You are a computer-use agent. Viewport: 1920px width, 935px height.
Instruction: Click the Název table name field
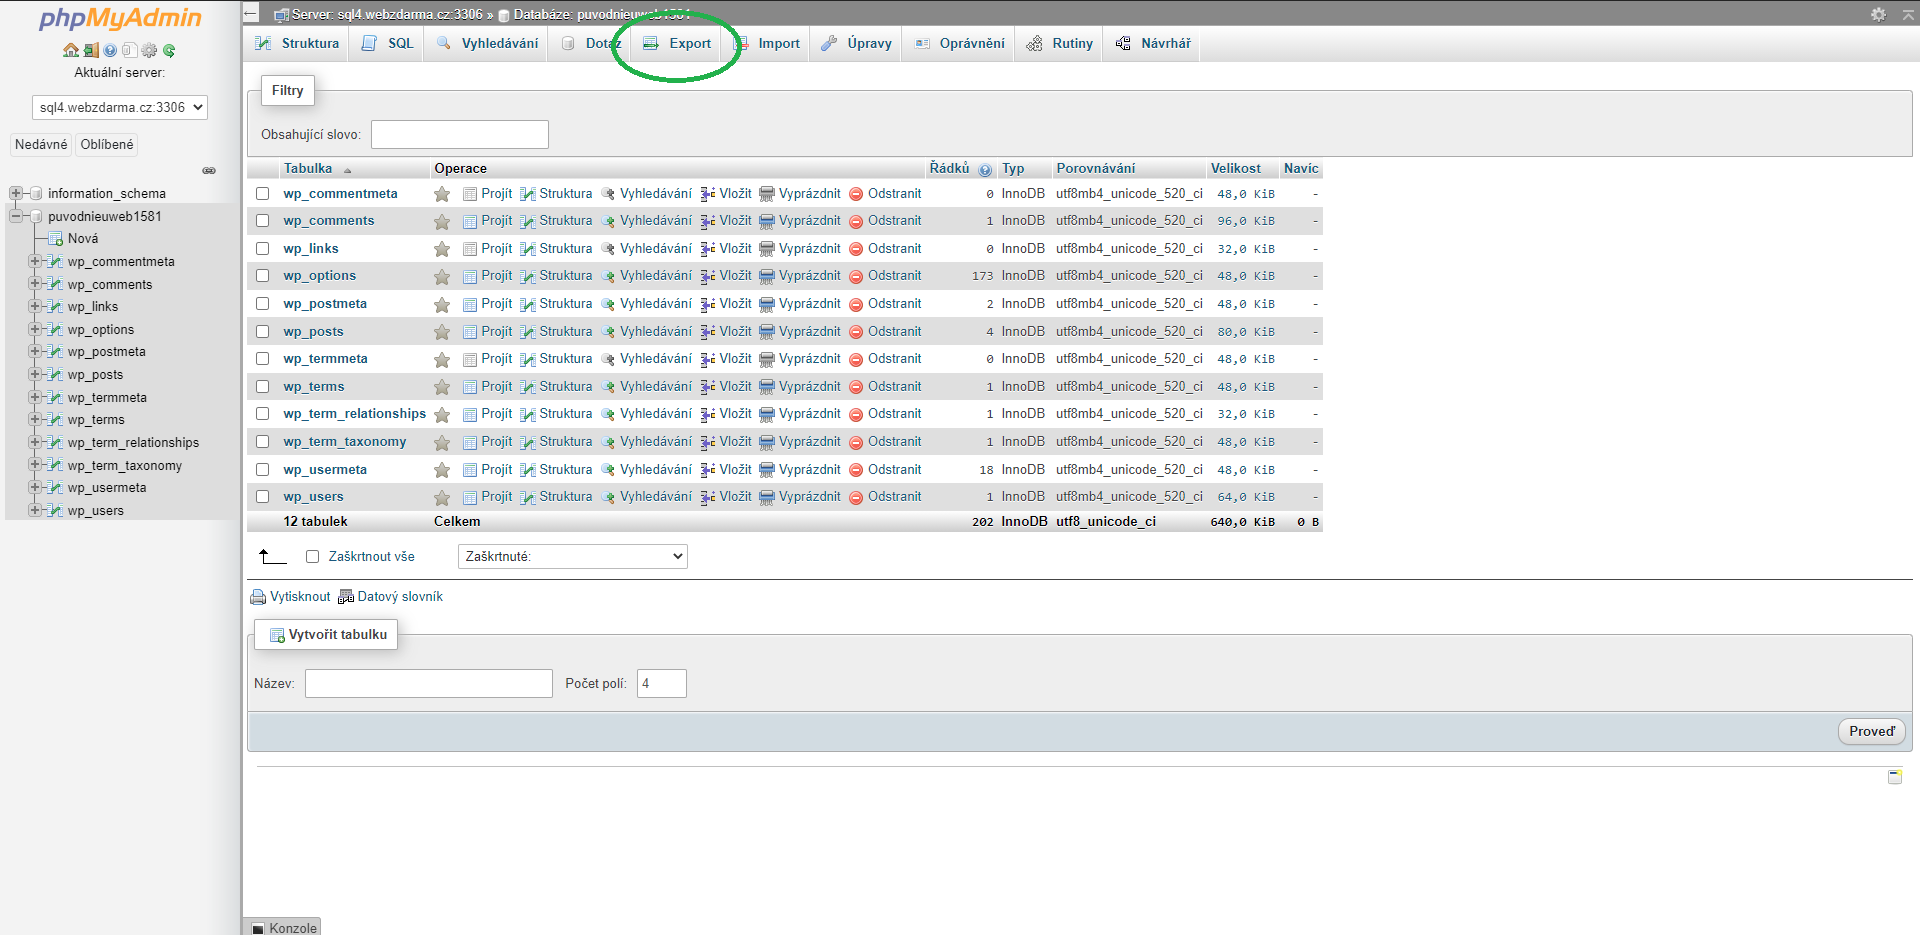tap(428, 684)
